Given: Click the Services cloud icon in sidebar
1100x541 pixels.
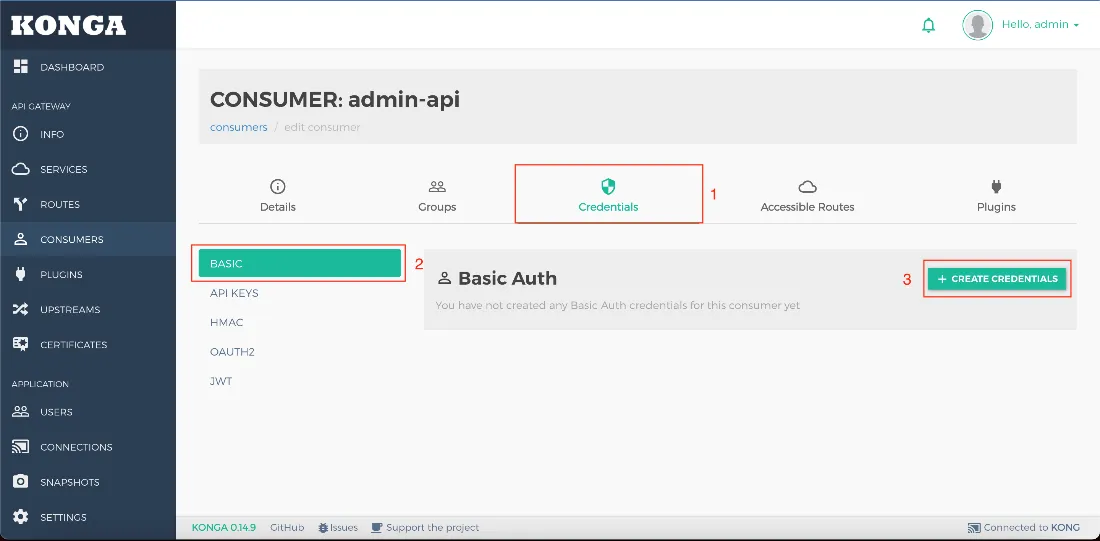Looking at the screenshot, I should (20, 169).
